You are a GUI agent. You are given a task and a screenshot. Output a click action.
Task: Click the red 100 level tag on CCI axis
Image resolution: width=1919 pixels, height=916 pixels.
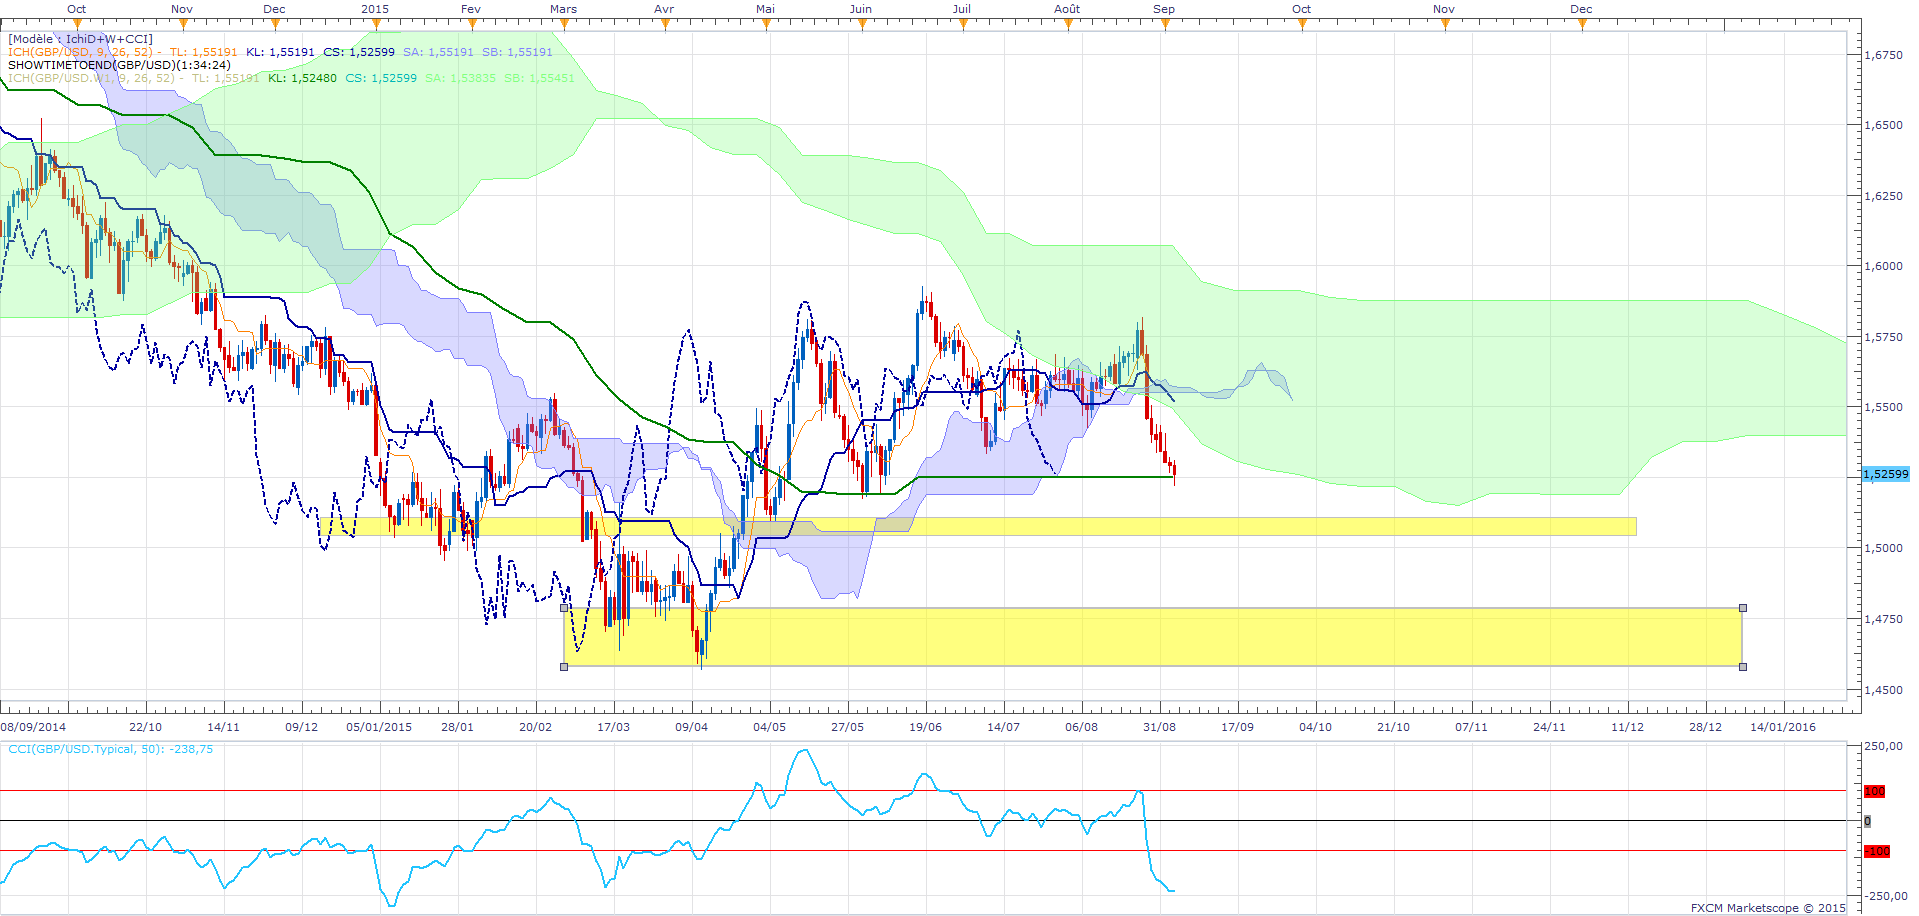1874,791
